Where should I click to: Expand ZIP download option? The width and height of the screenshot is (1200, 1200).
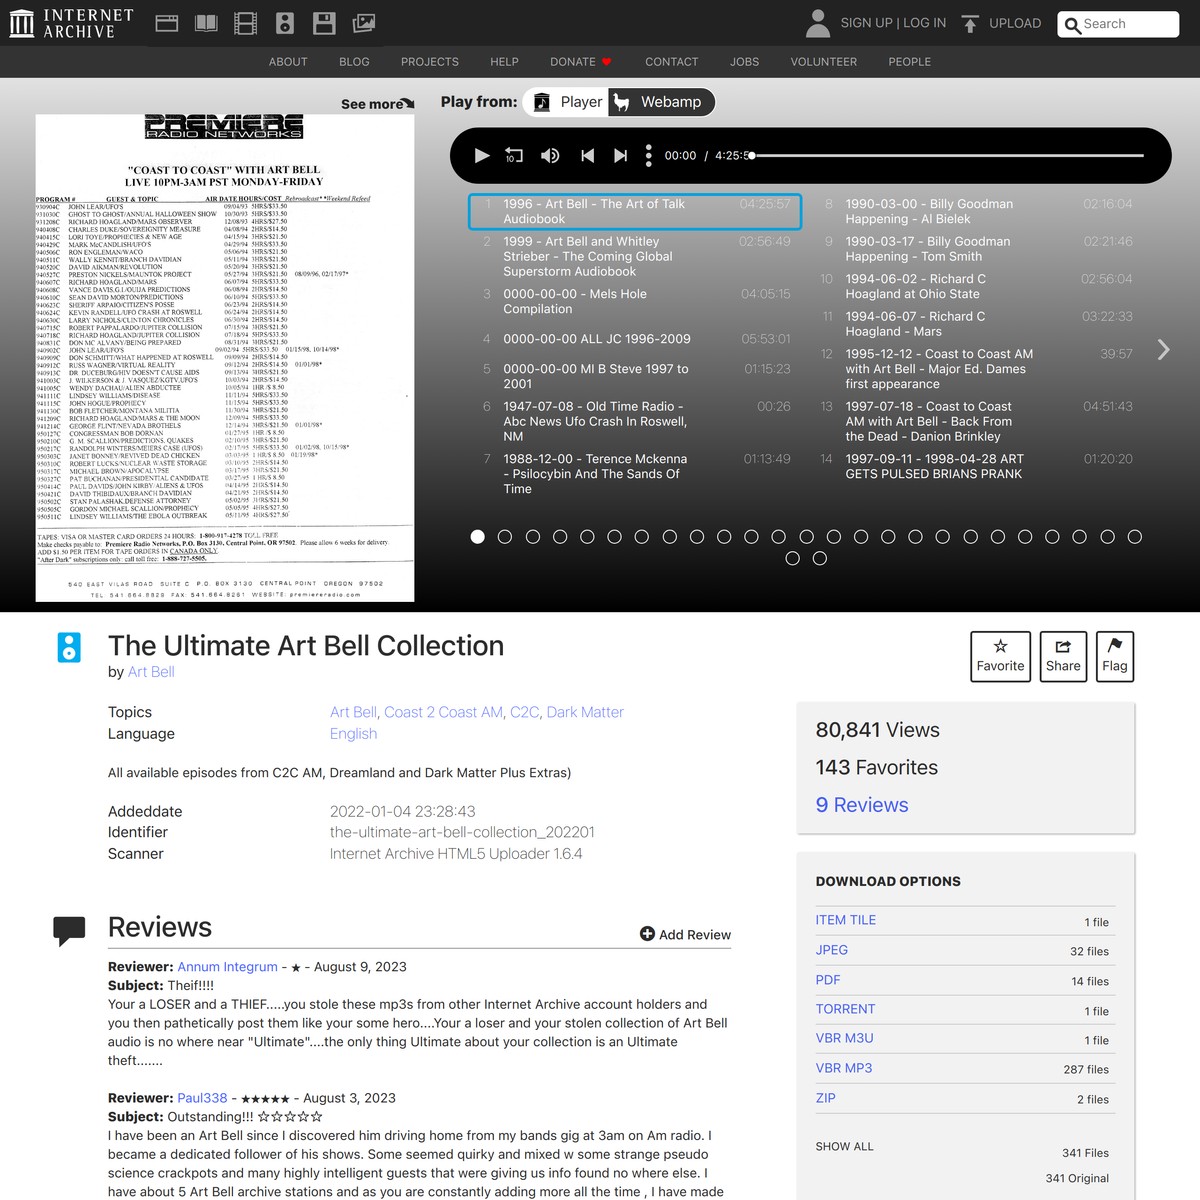pyautogui.click(x=826, y=1098)
